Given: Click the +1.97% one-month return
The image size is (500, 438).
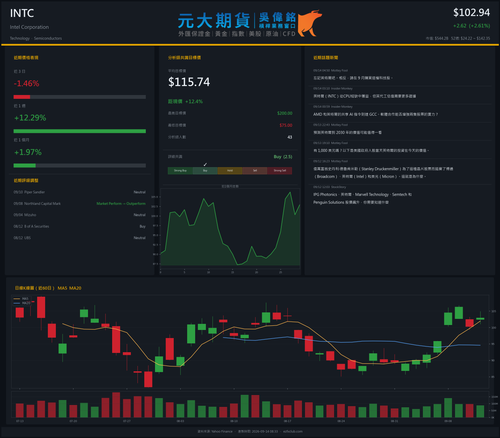Looking at the screenshot, I should pos(28,152).
